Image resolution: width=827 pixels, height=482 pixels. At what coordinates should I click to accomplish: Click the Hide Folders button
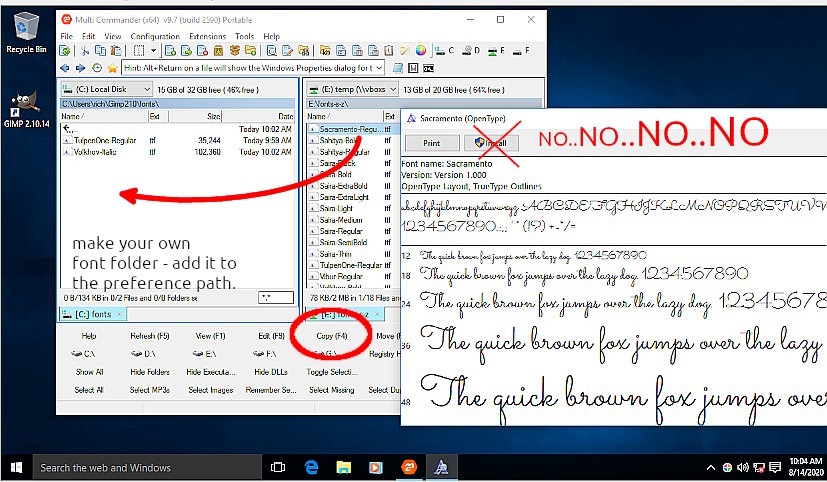point(150,372)
